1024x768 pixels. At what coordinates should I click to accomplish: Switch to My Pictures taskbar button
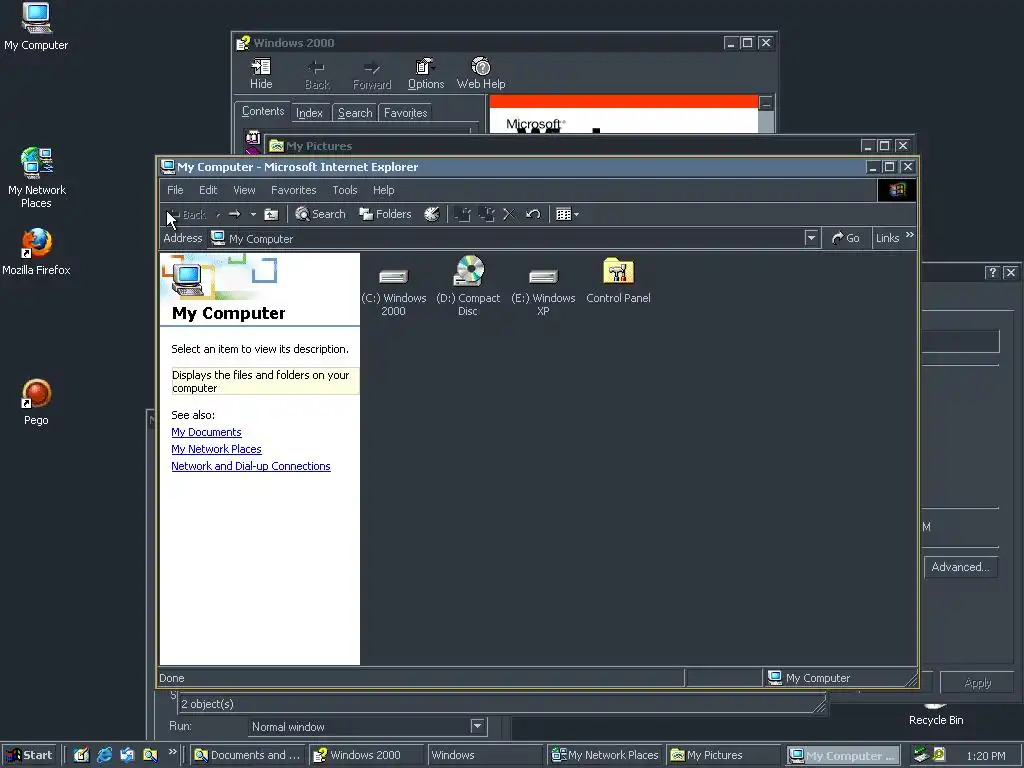tap(722, 755)
